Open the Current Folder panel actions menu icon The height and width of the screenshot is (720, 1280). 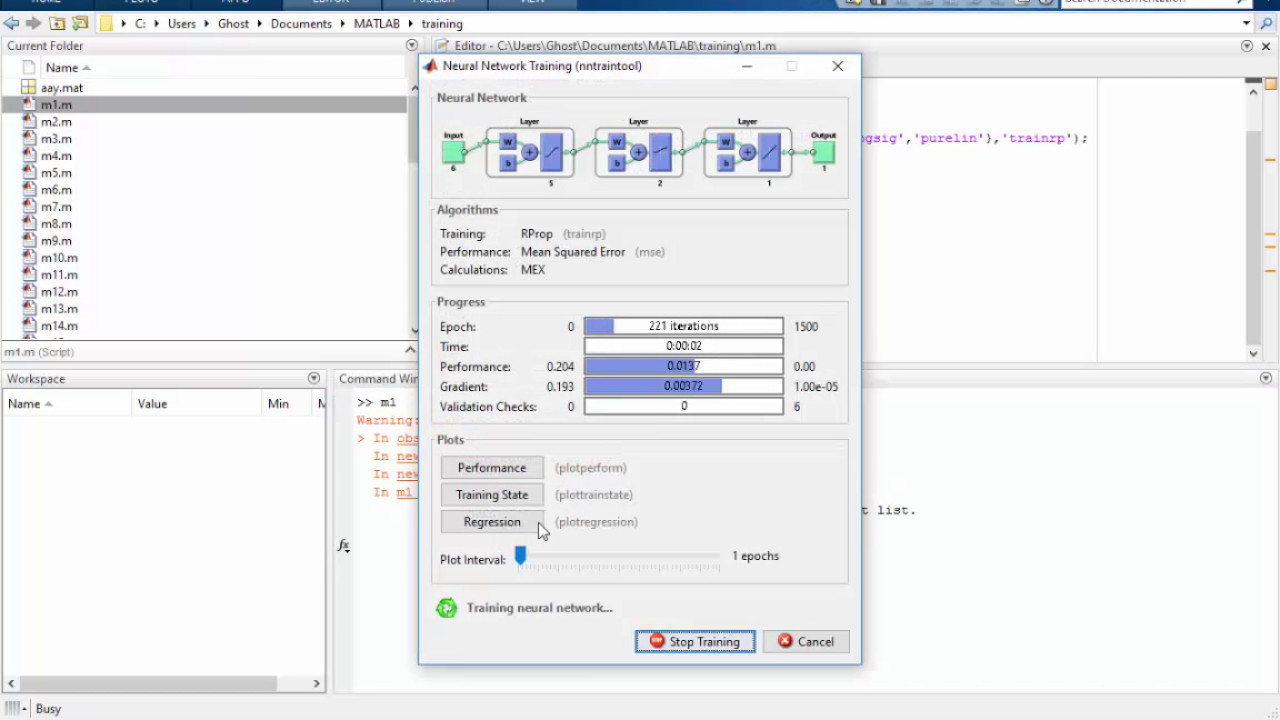(x=412, y=45)
